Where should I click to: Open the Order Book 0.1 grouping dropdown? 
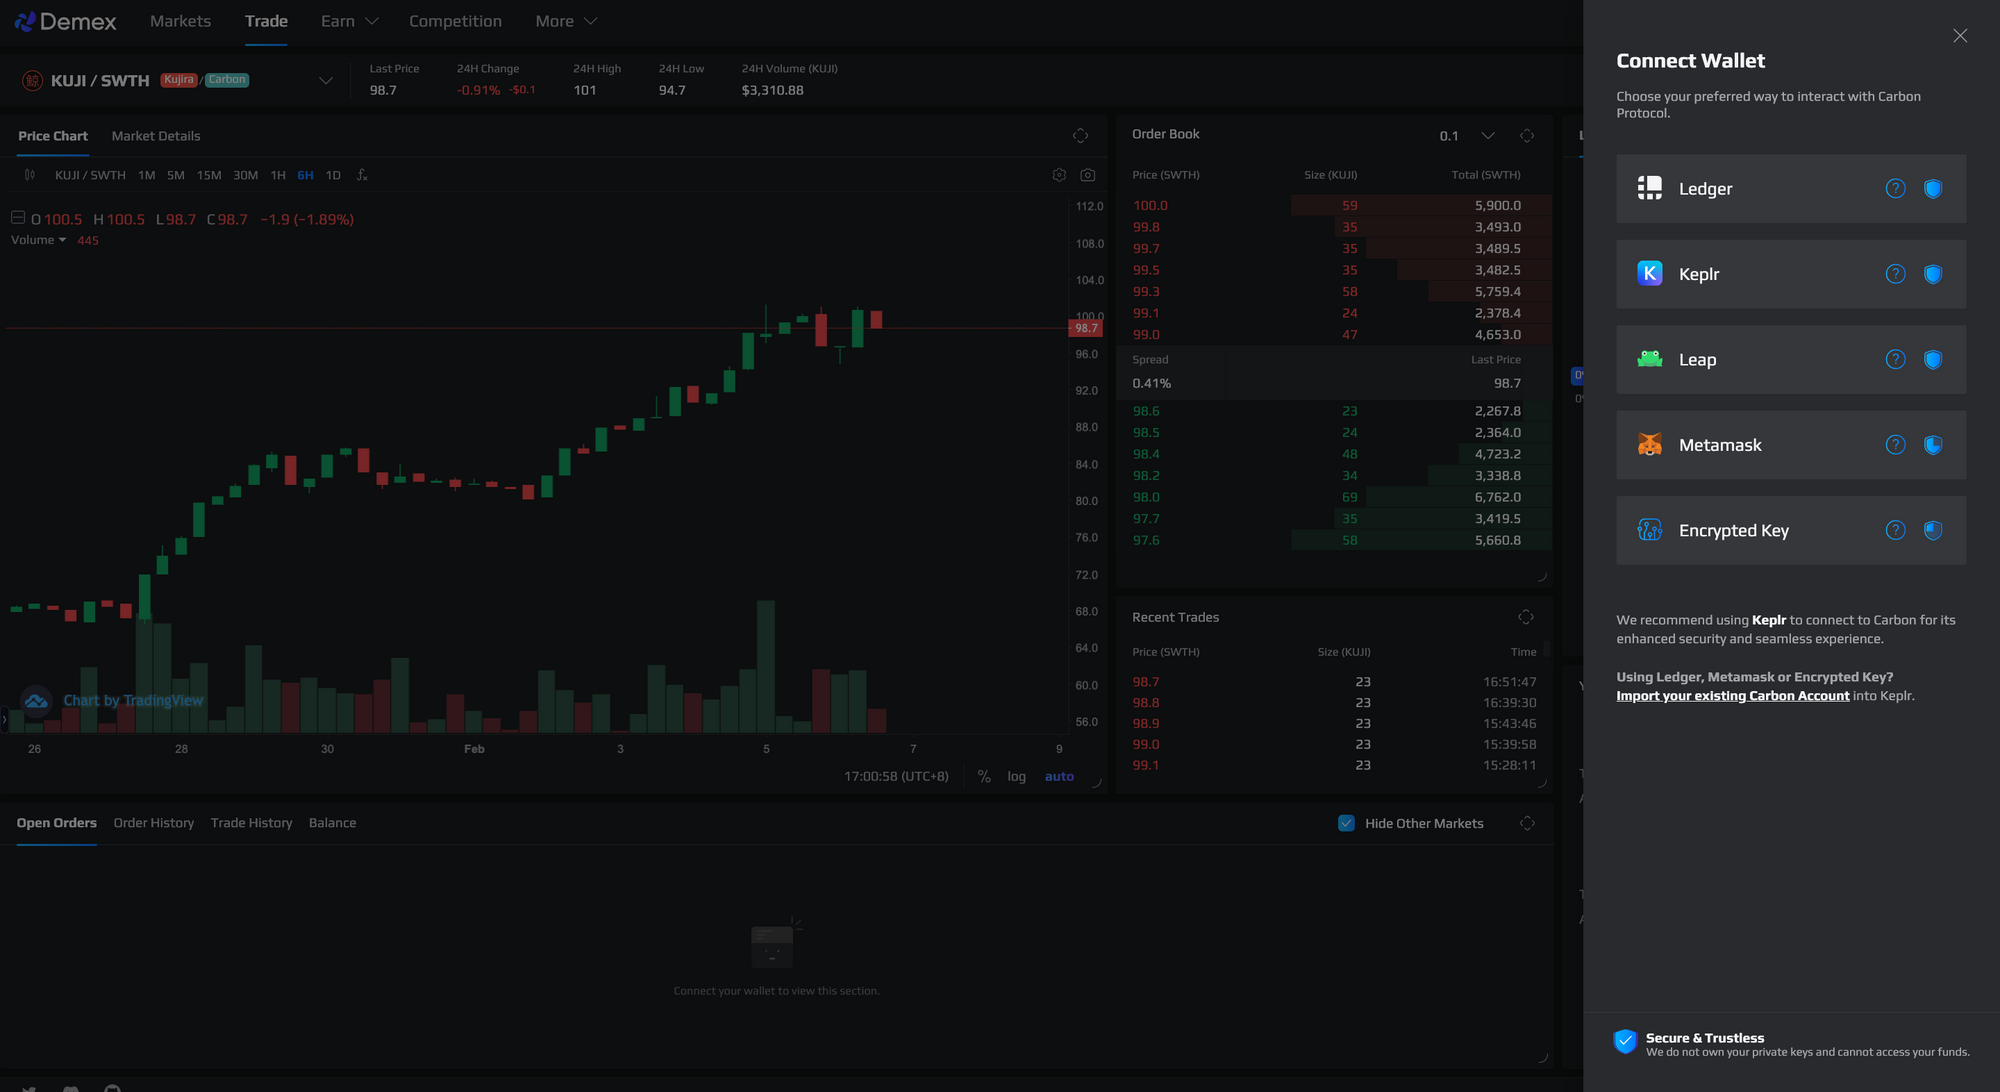pyautogui.click(x=1467, y=136)
